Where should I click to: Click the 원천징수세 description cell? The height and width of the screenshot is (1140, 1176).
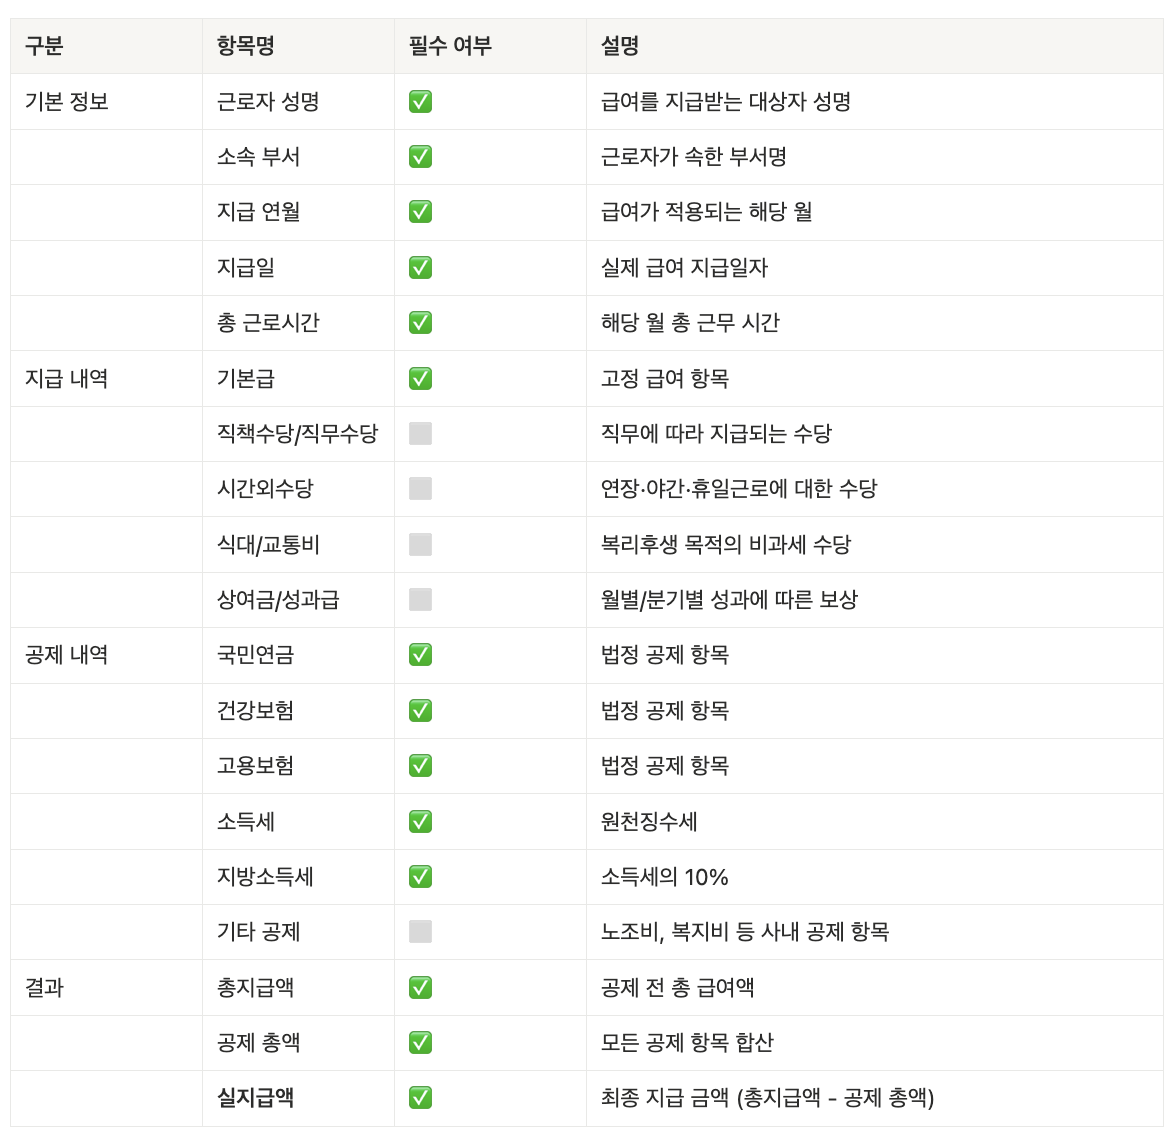[x=649, y=822]
